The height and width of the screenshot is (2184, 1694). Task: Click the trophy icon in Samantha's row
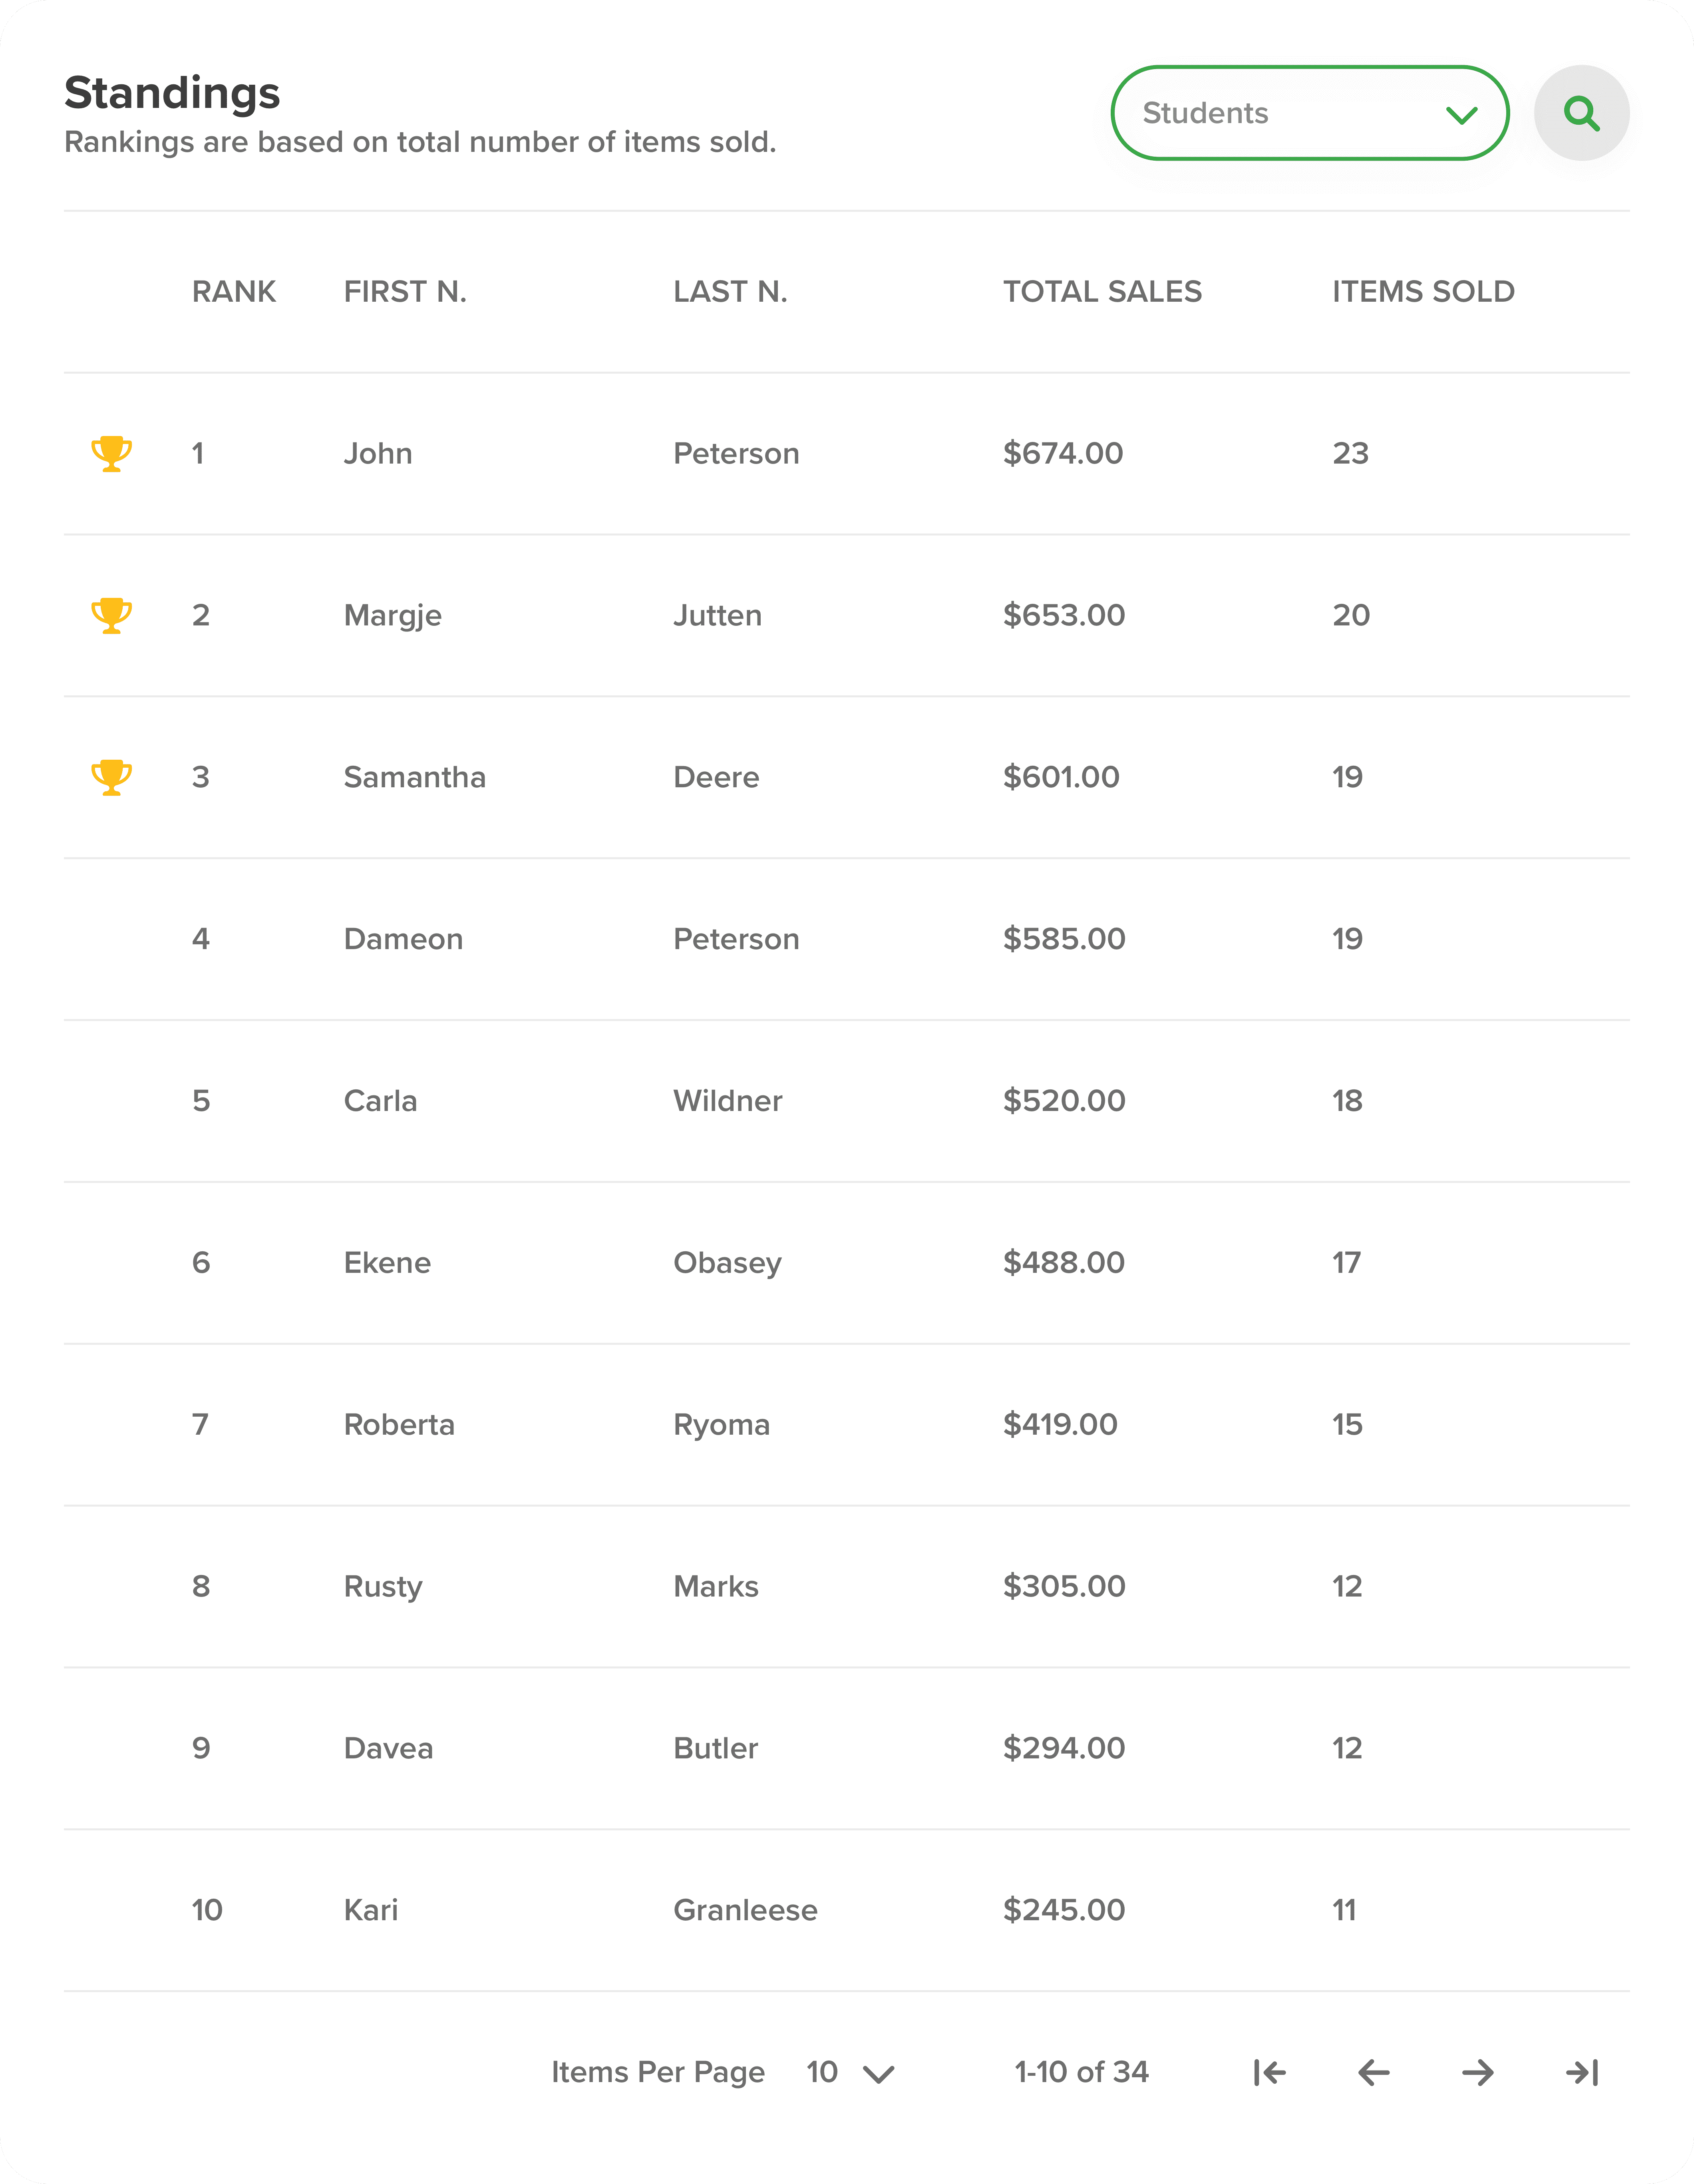pos(111,777)
